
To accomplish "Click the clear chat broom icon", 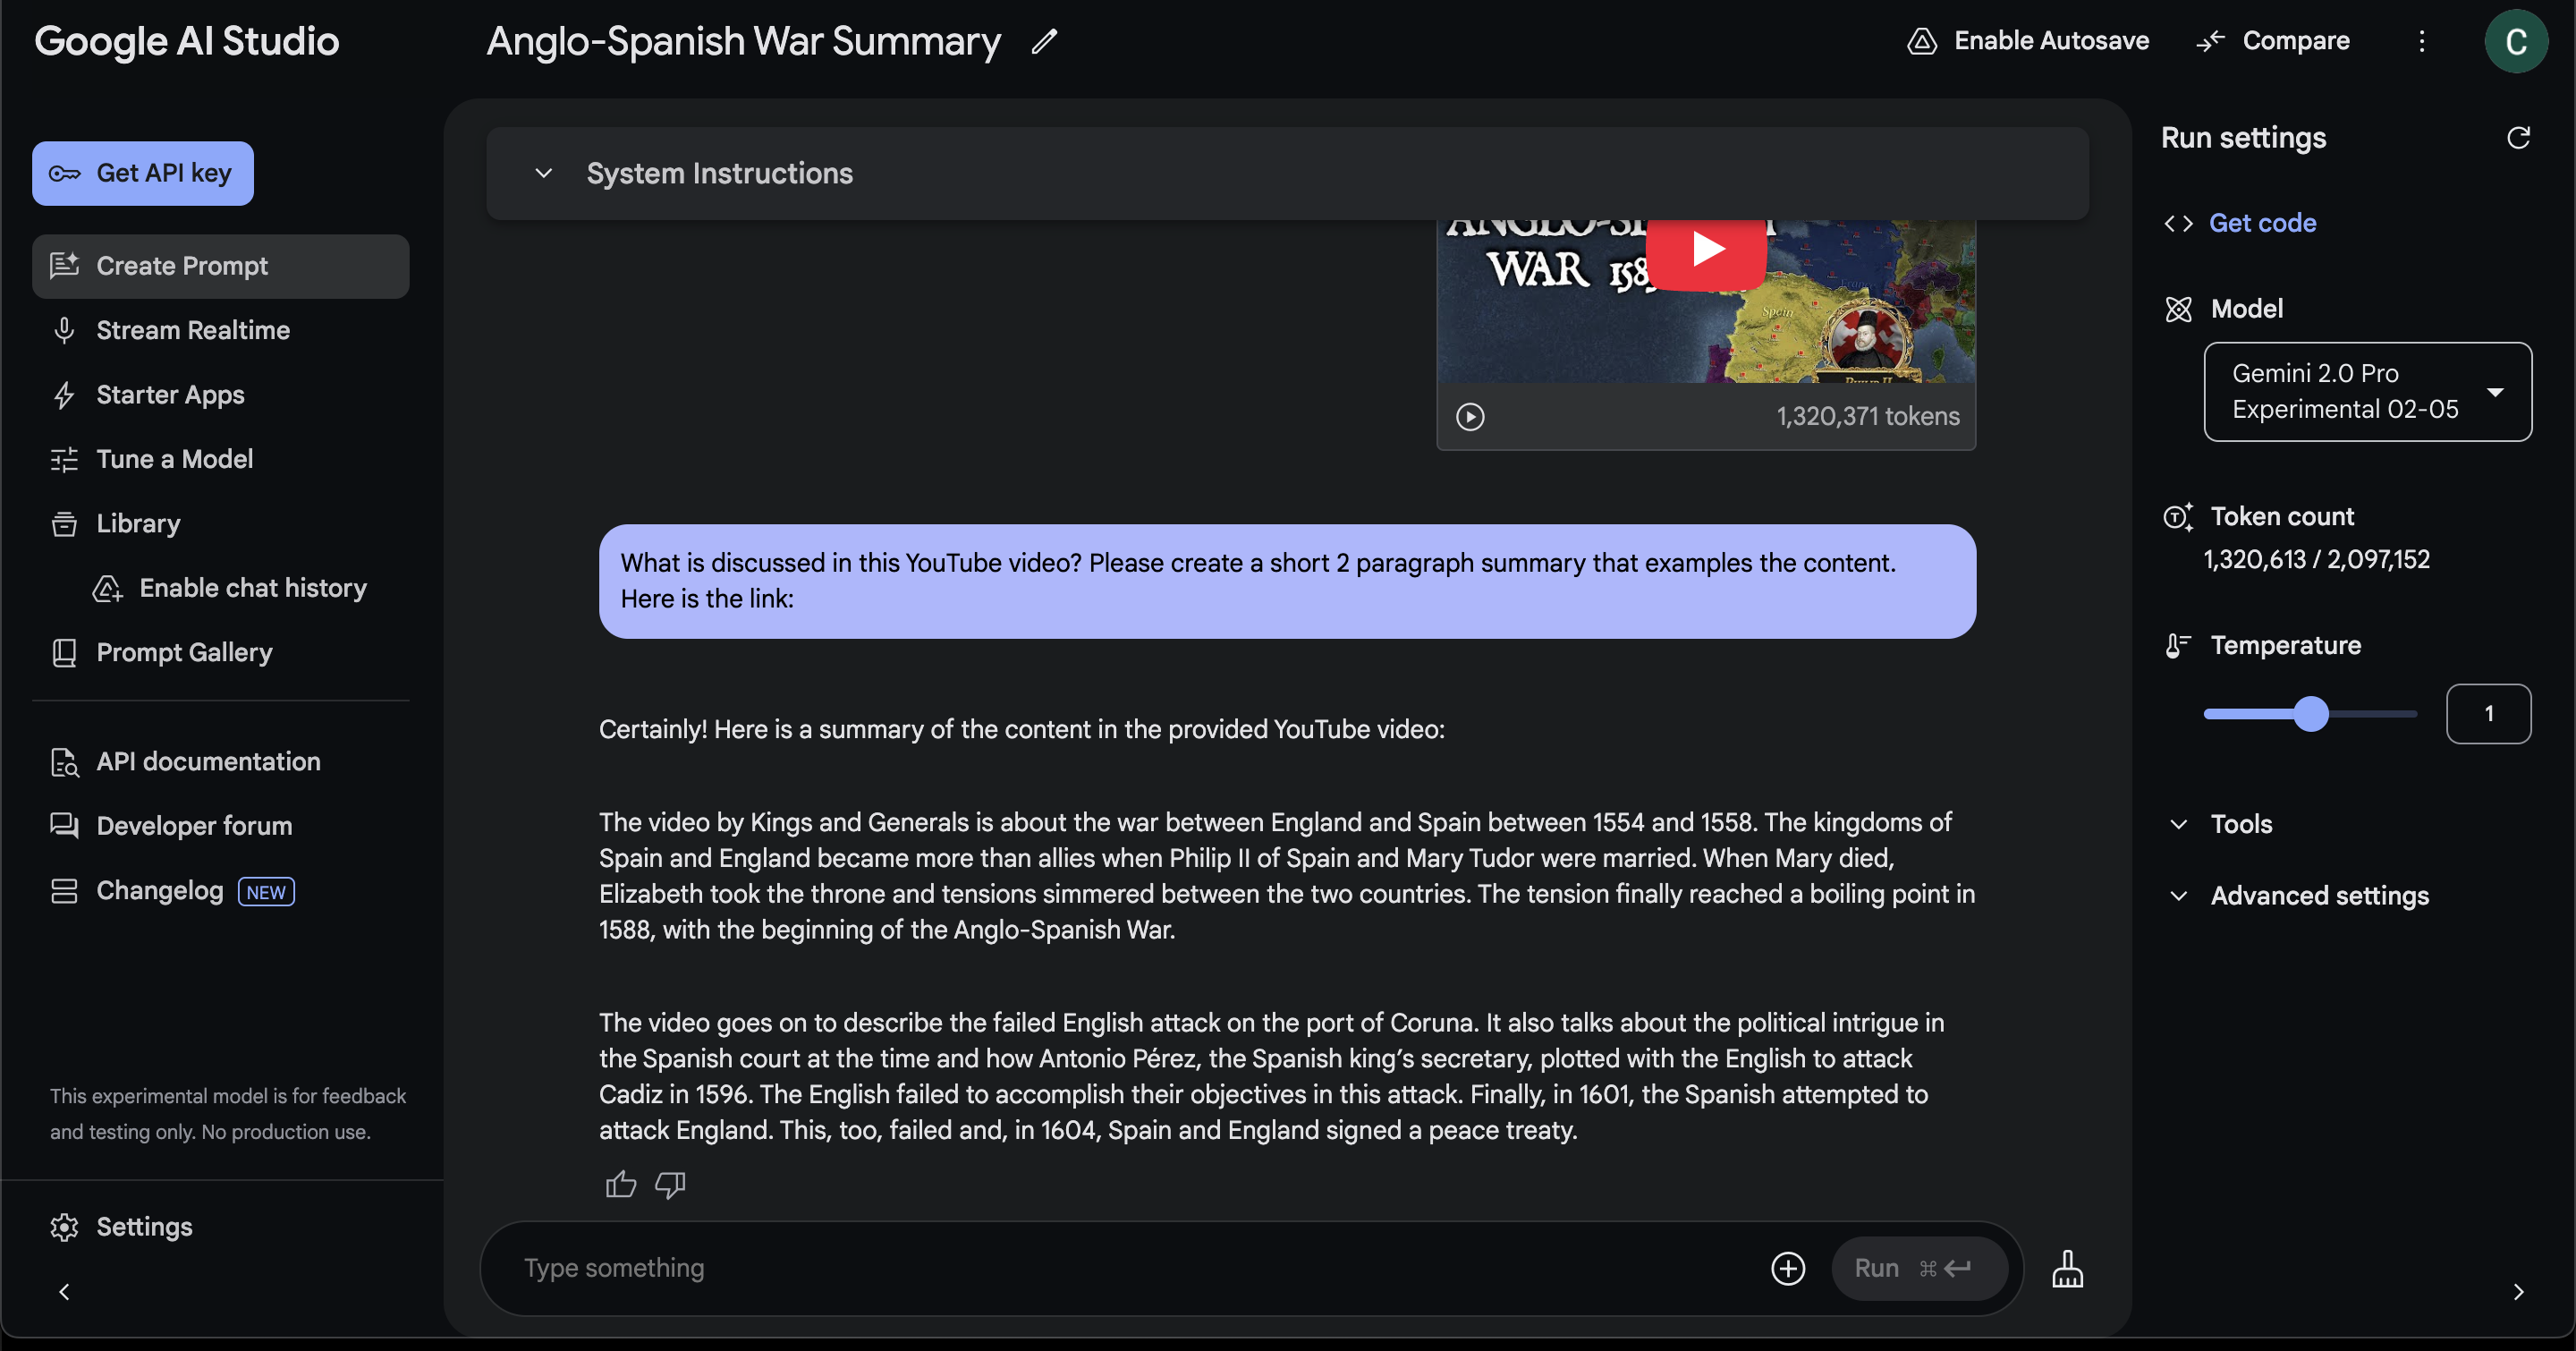I will pyautogui.click(x=2067, y=1268).
